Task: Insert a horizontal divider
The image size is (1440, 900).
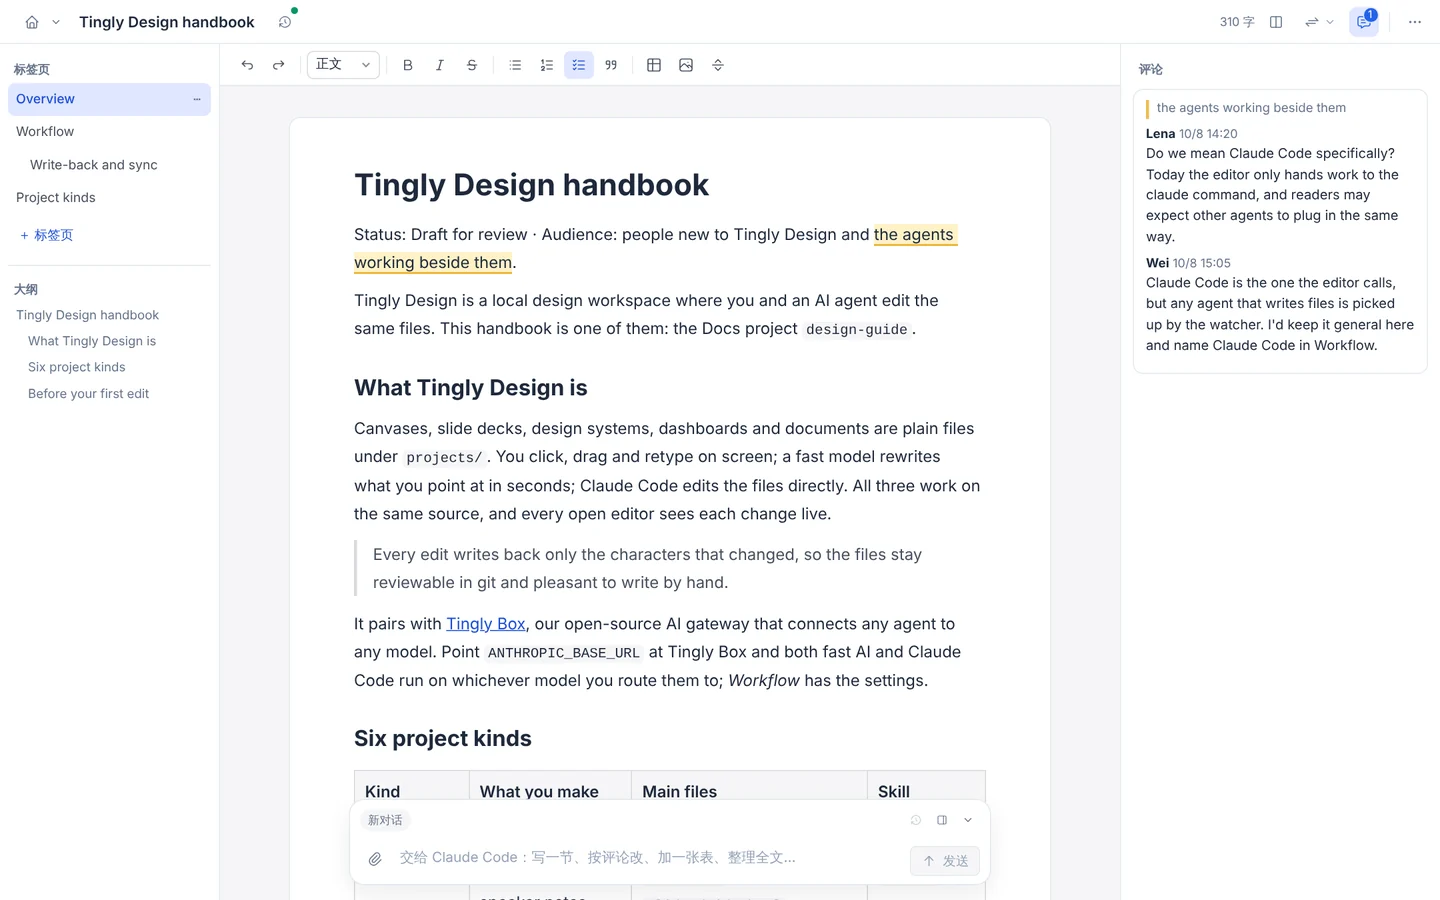Action: (x=718, y=65)
